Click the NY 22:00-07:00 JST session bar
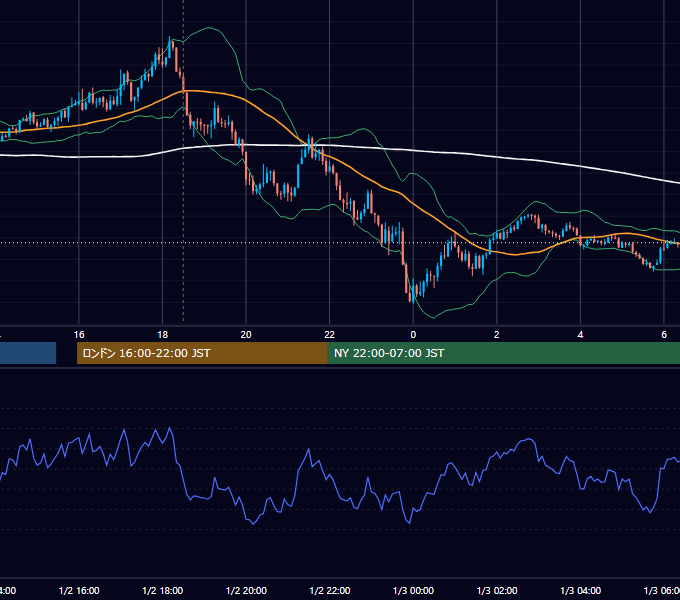The height and width of the screenshot is (600, 680). [503, 353]
